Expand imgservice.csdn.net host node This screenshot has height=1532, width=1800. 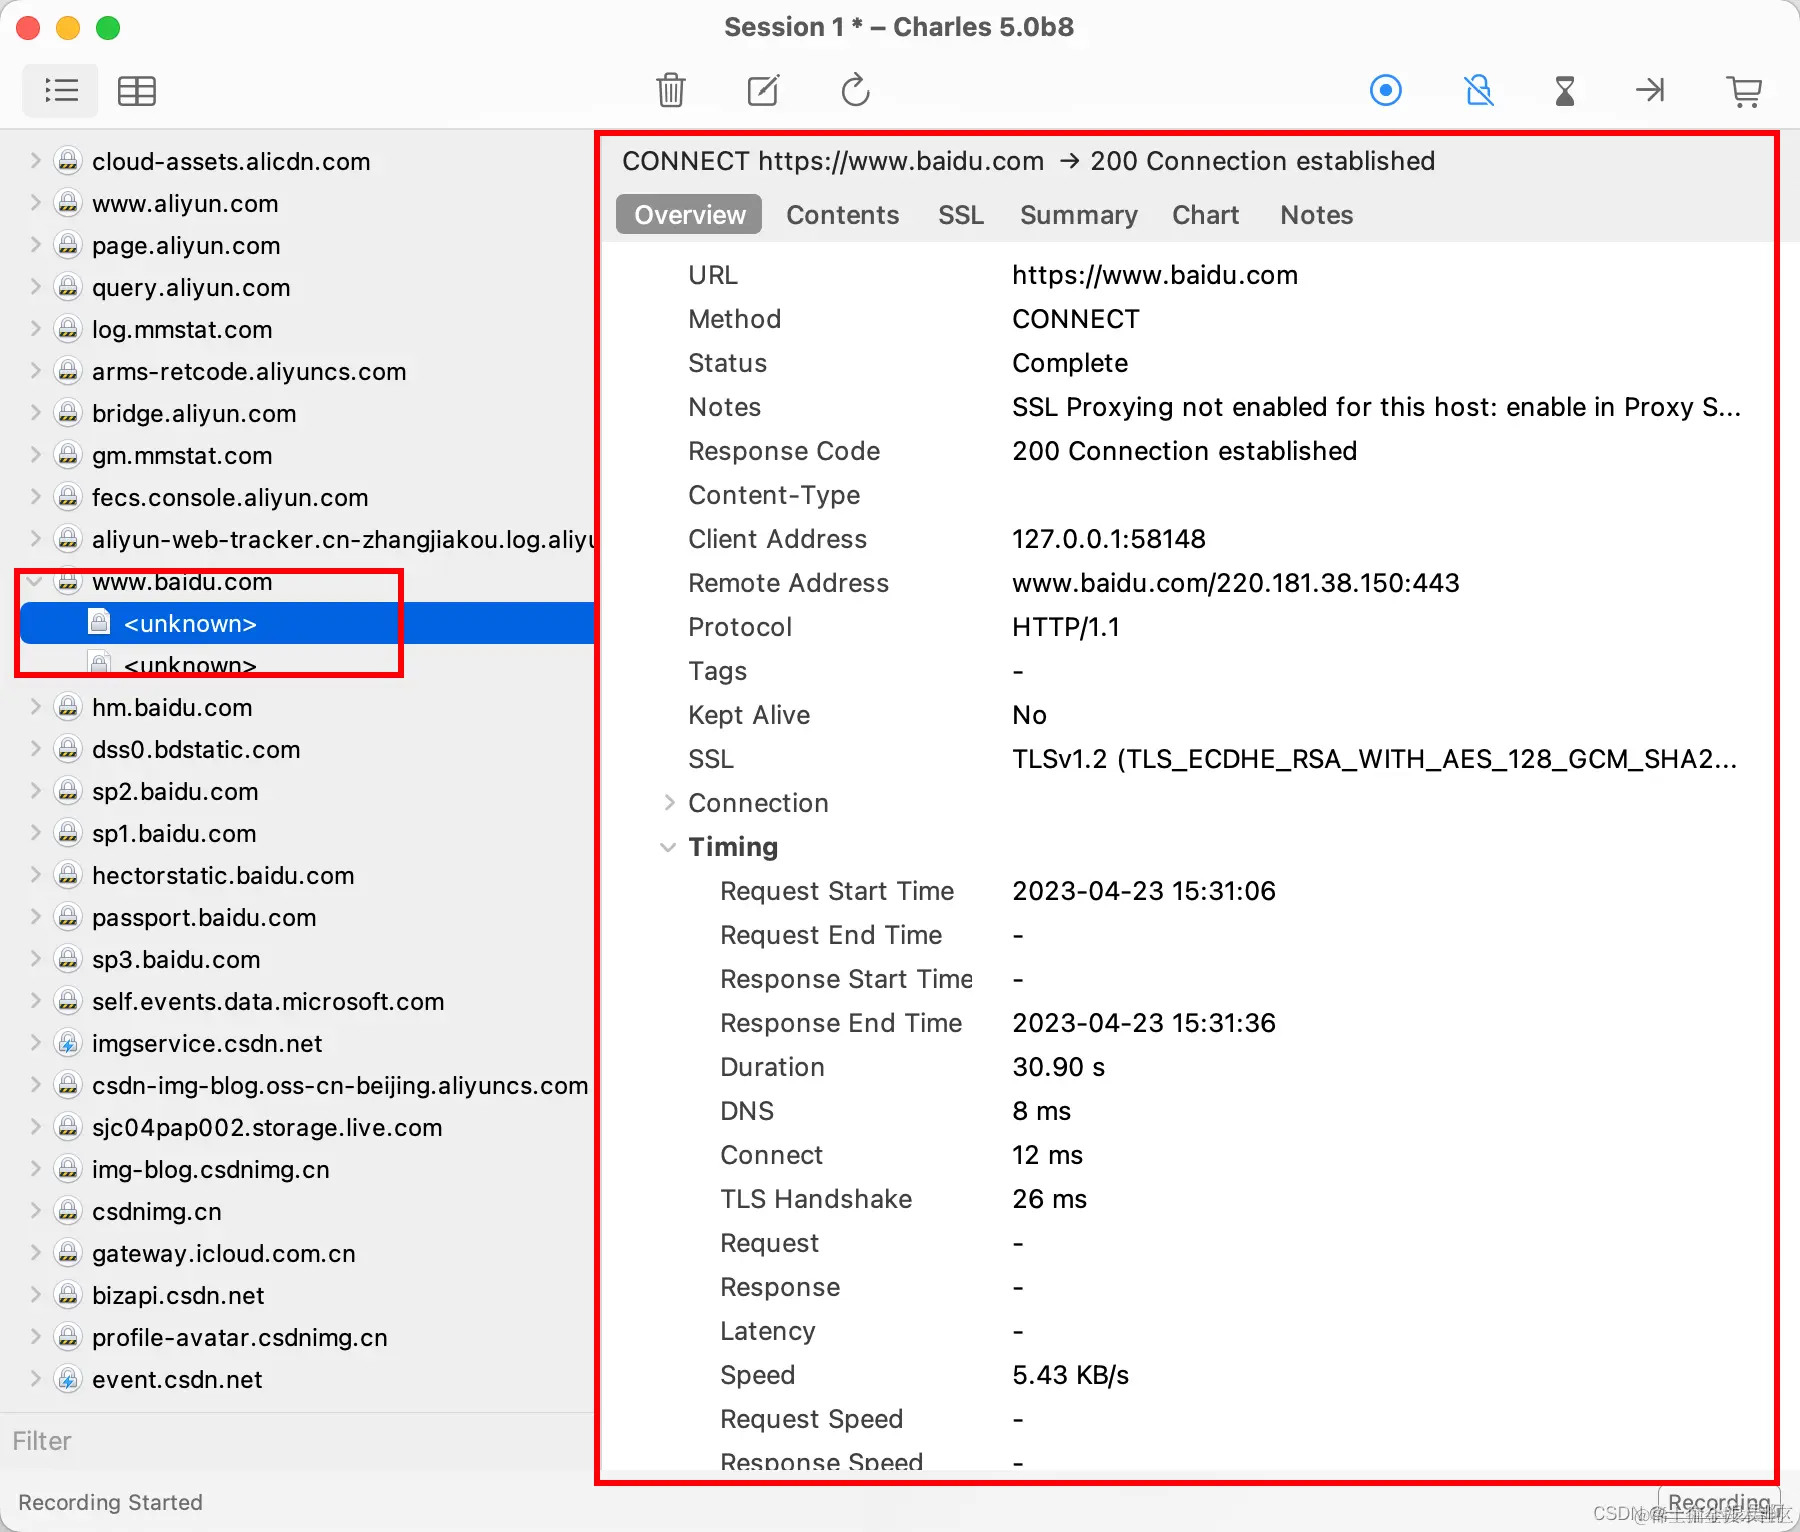pos(35,1043)
